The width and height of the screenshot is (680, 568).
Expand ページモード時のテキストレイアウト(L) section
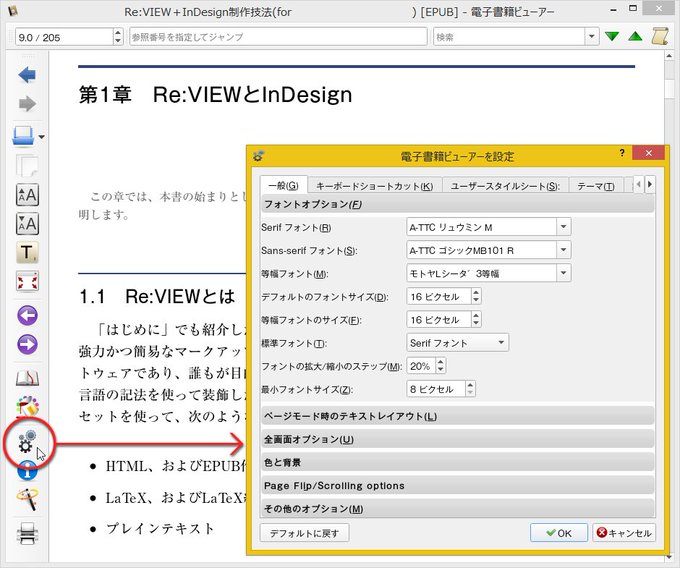pyautogui.click(x=457, y=416)
